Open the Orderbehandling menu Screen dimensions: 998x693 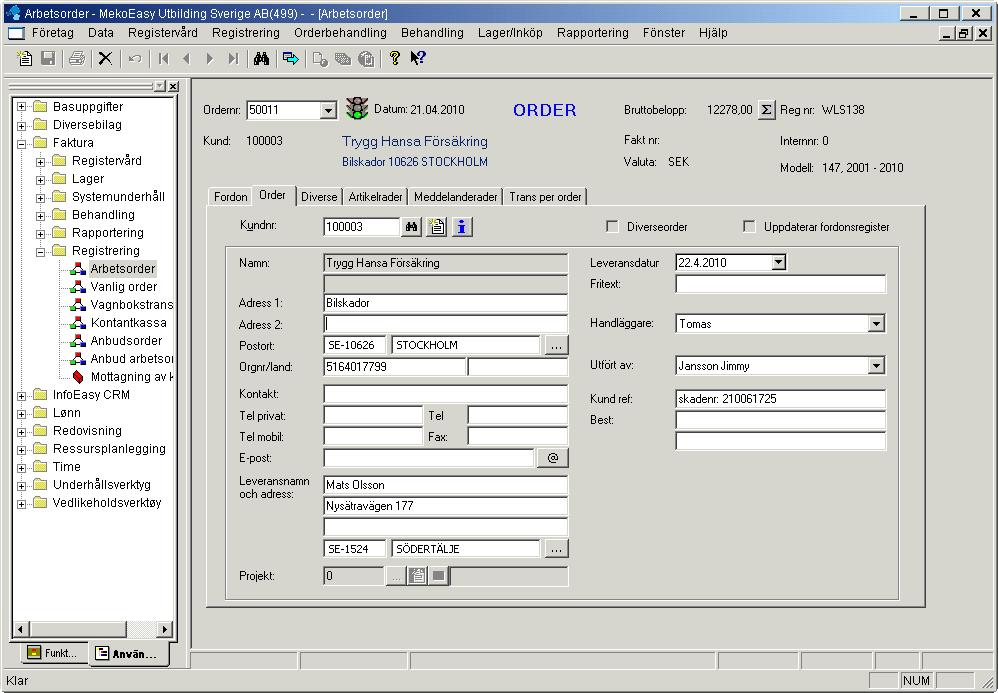coord(341,32)
